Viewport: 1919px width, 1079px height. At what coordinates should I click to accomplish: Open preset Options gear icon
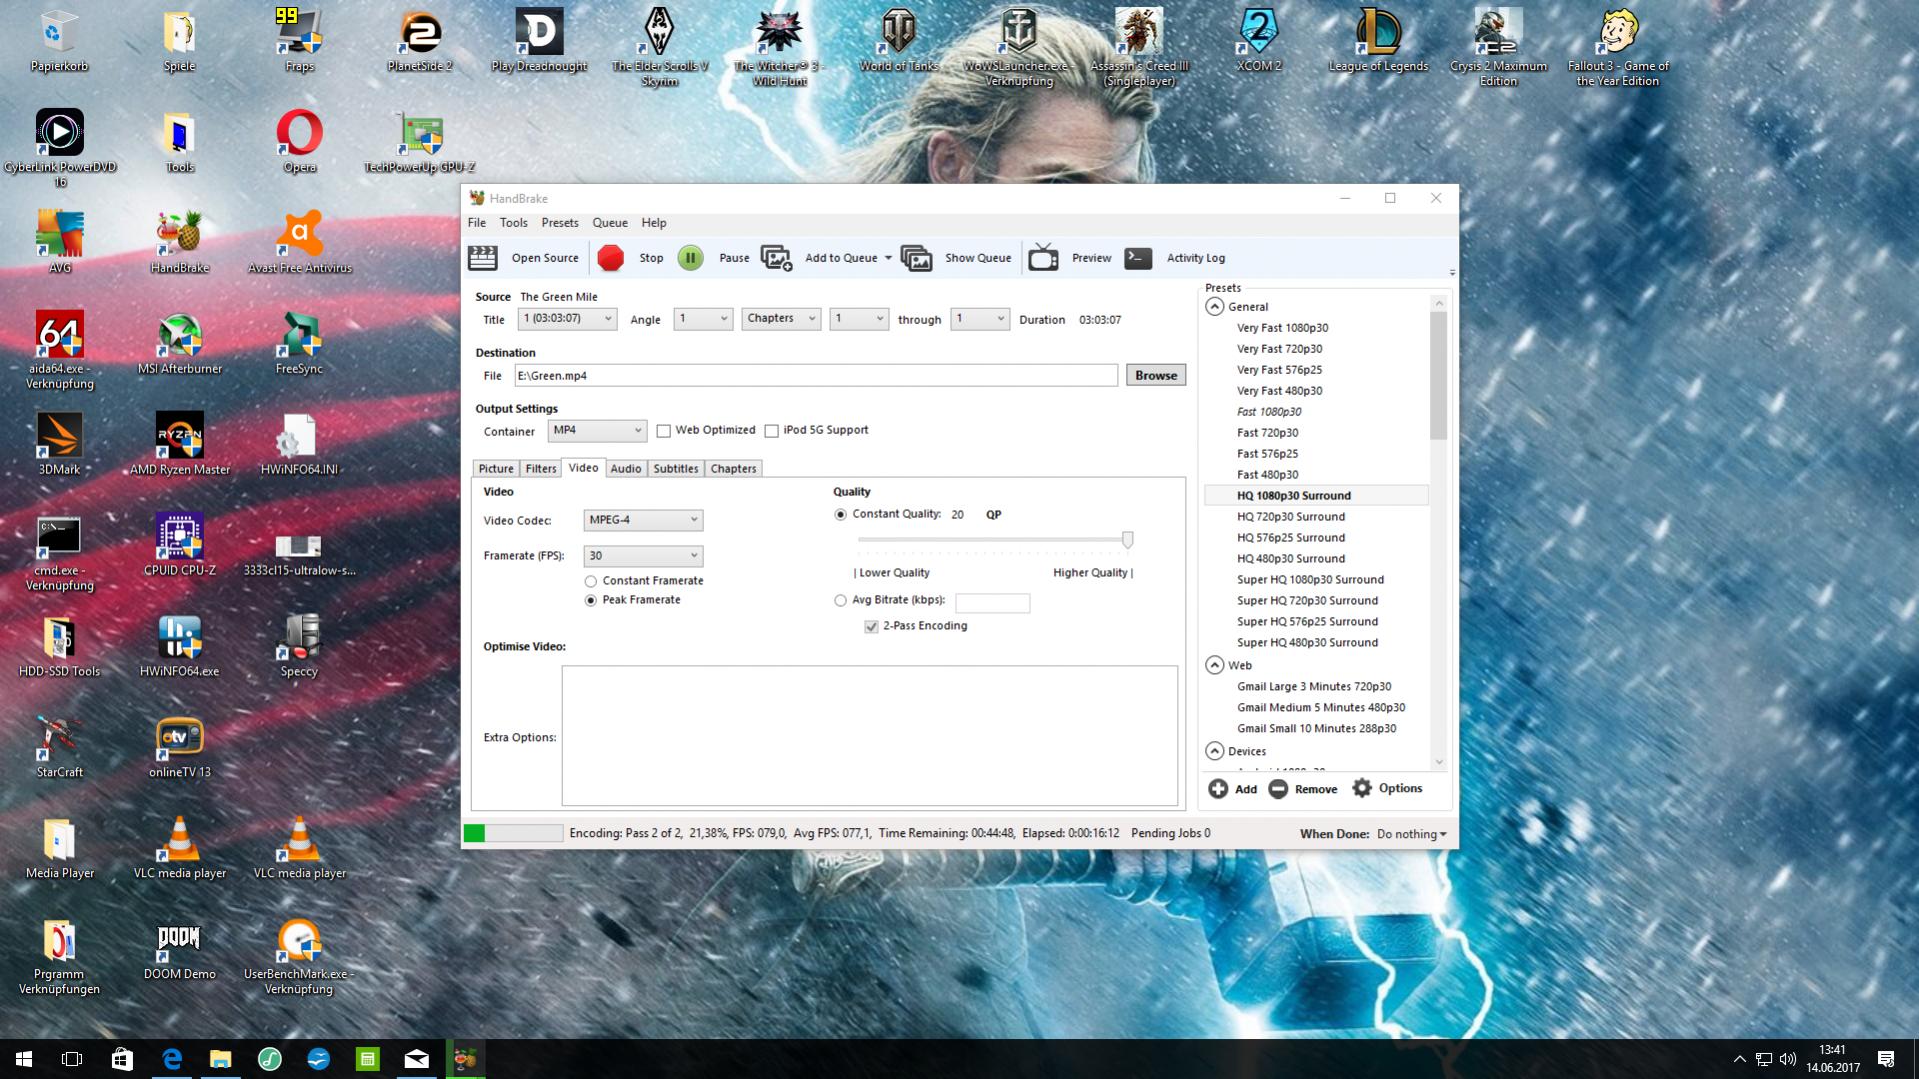(x=1362, y=788)
